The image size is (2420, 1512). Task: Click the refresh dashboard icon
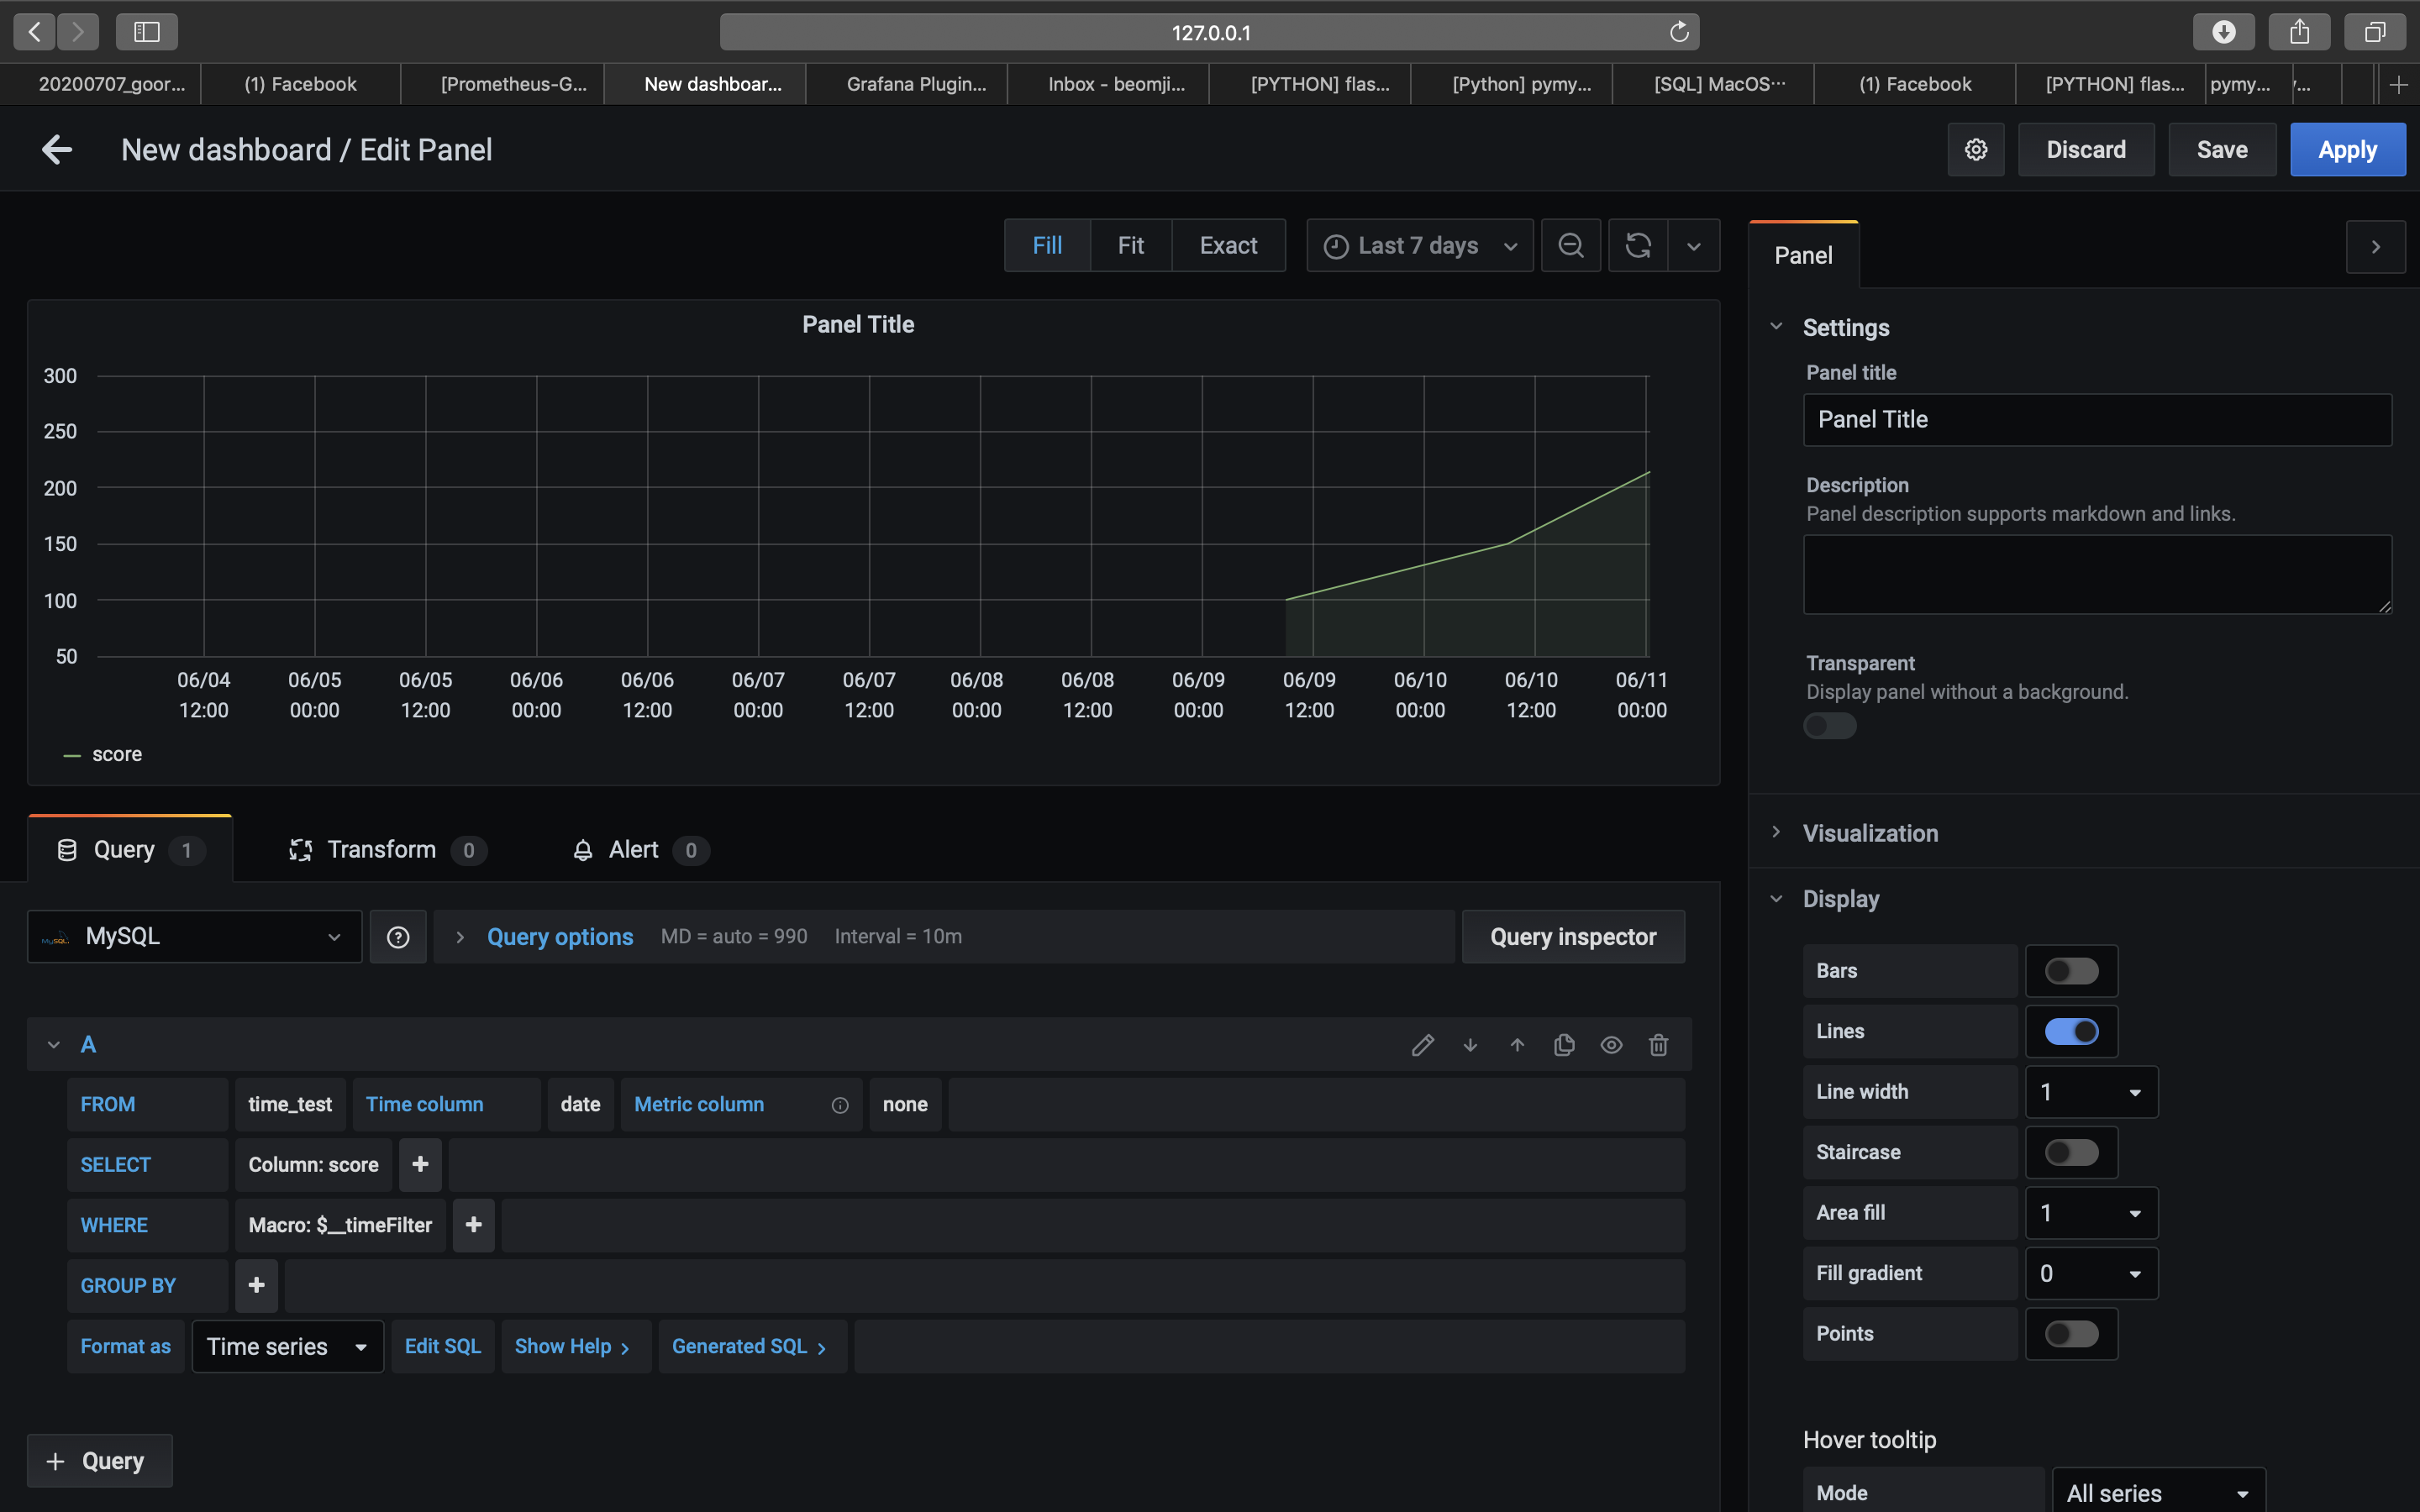coord(1638,245)
